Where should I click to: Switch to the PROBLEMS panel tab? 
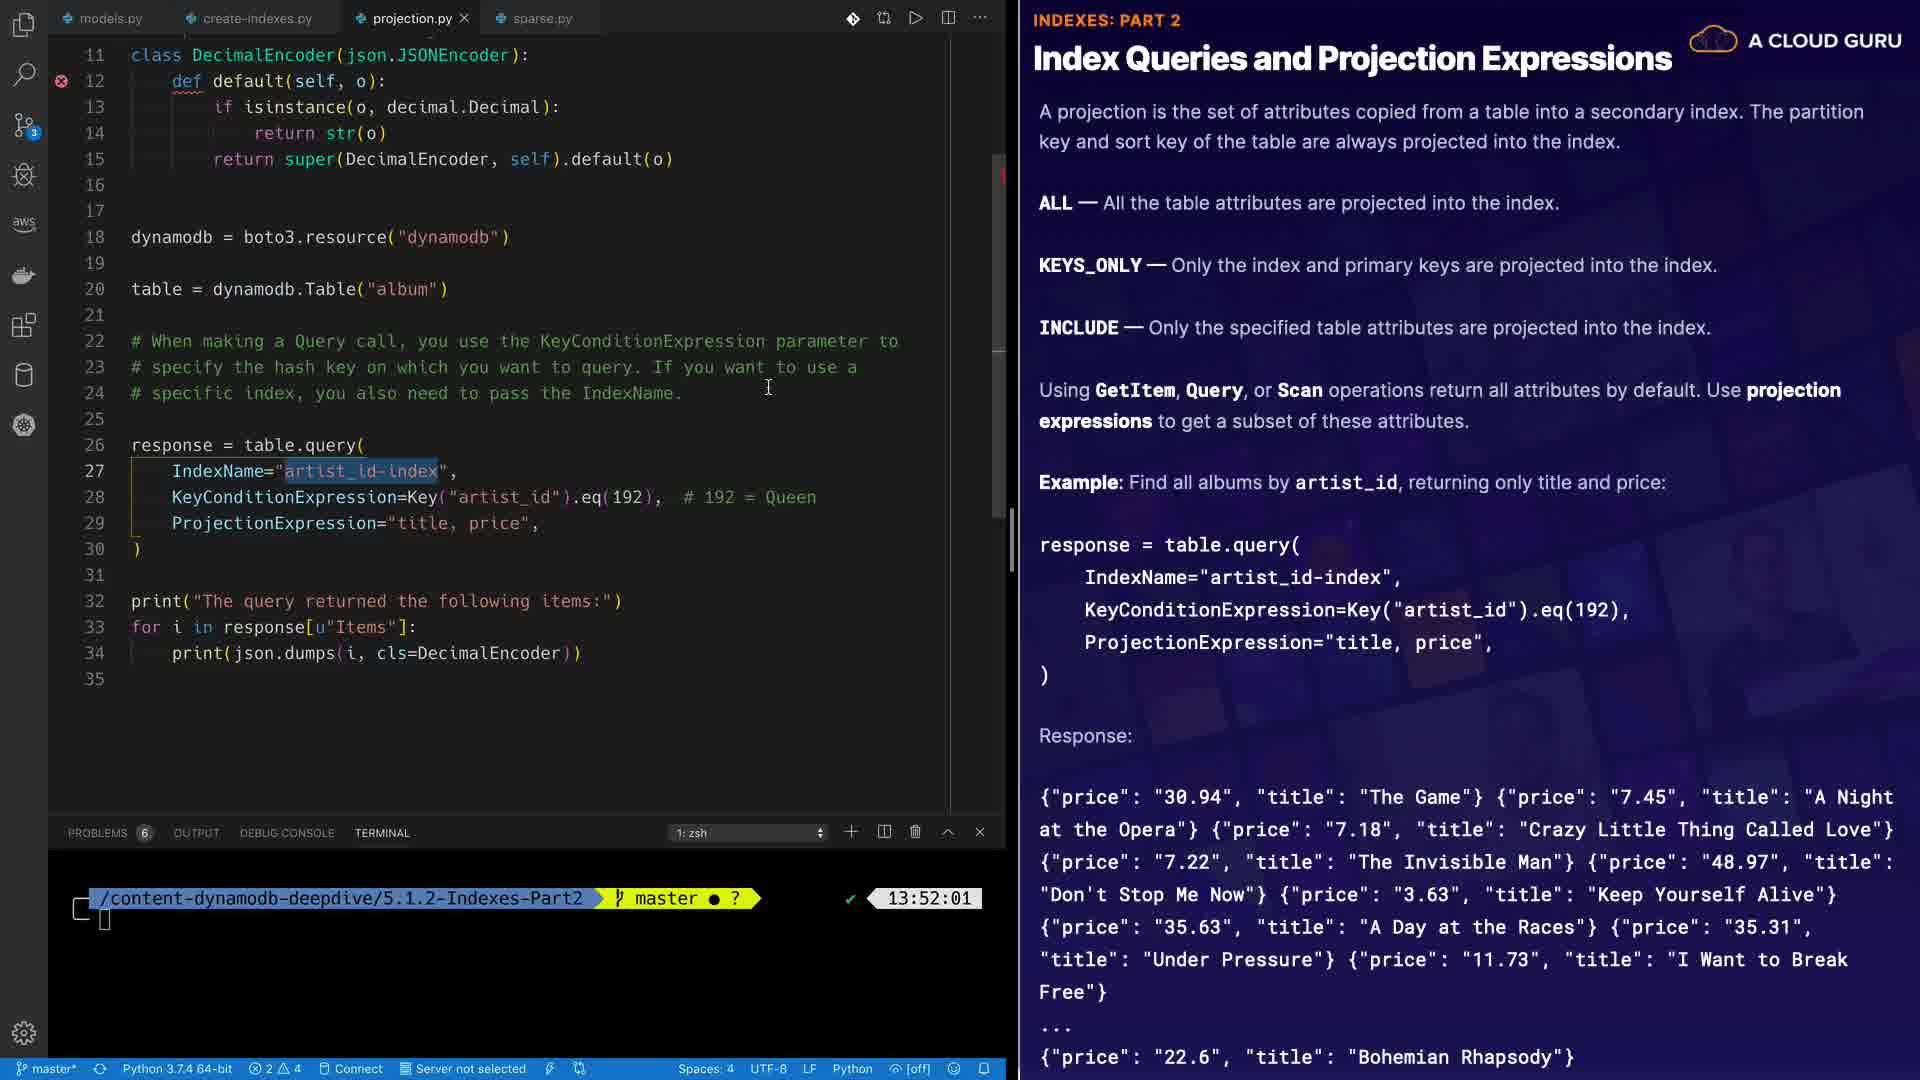click(x=97, y=833)
